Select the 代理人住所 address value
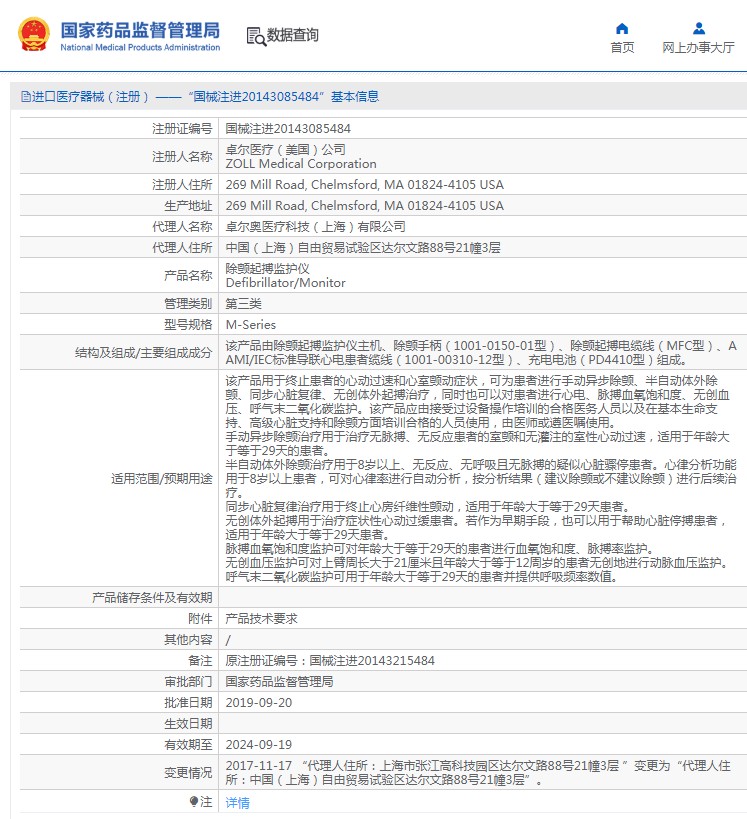The height and width of the screenshot is (819, 747). tap(363, 248)
